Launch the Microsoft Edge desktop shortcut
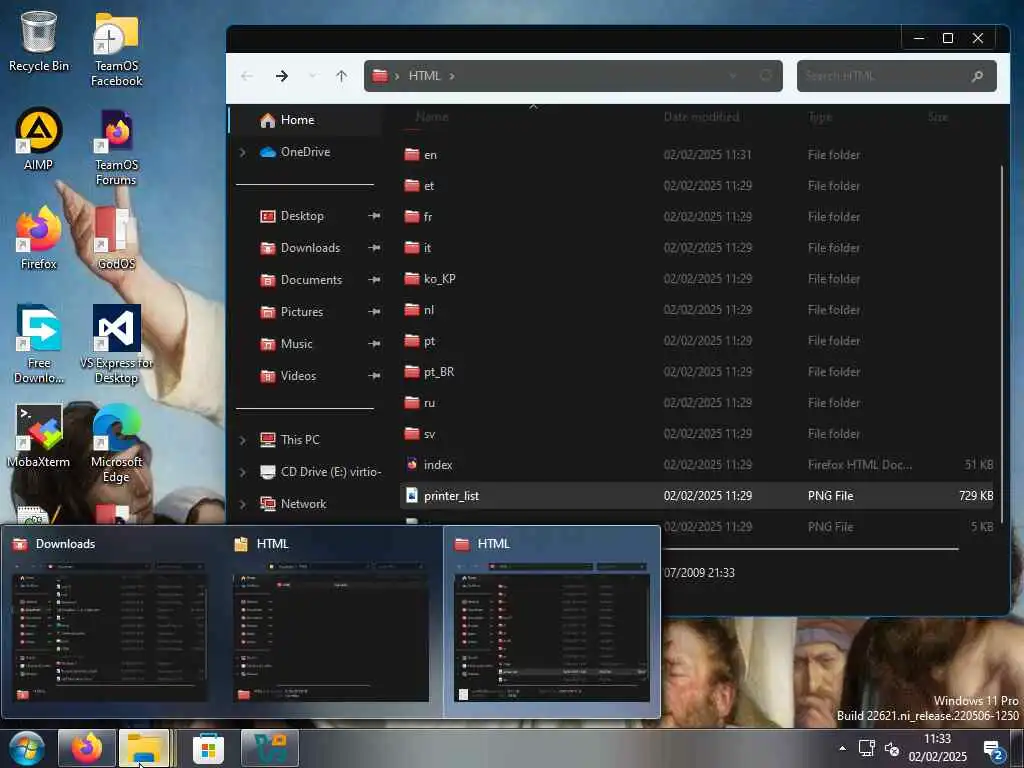1024x768 pixels. click(116, 443)
